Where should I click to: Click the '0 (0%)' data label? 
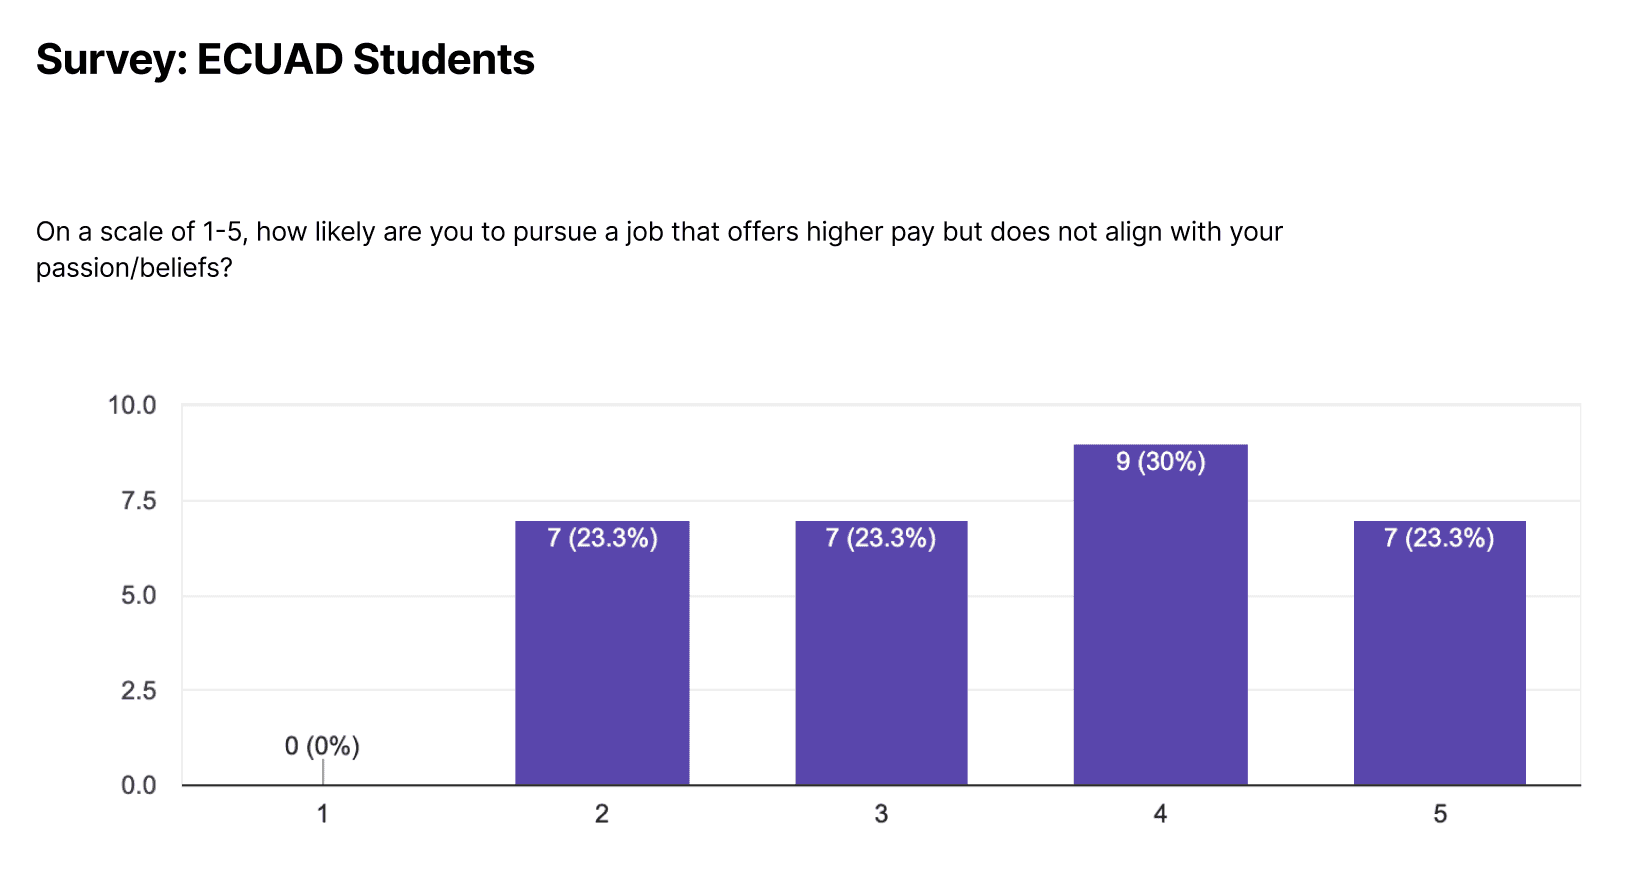(322, 746)
